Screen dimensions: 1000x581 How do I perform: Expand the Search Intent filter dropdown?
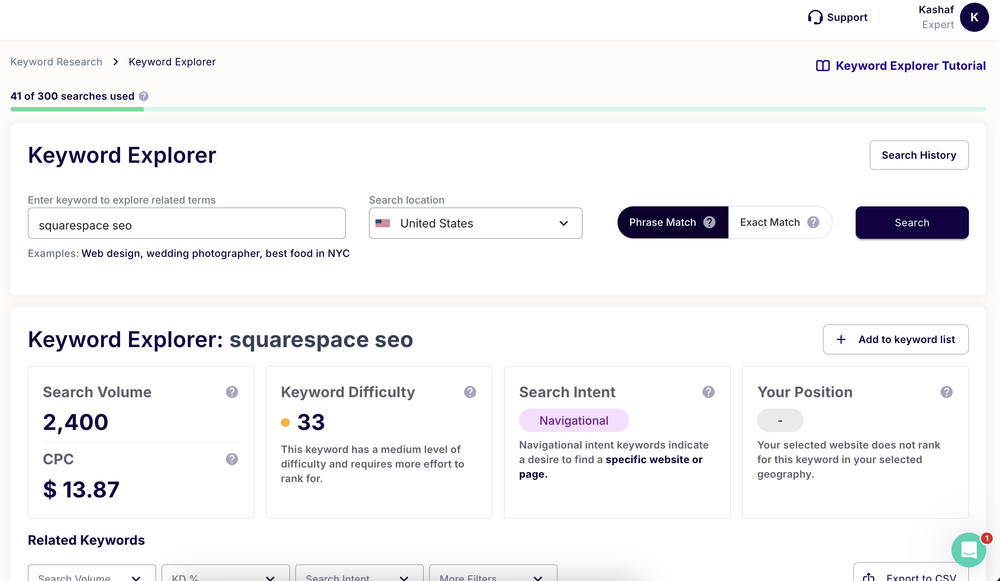(x=360, y=573)
